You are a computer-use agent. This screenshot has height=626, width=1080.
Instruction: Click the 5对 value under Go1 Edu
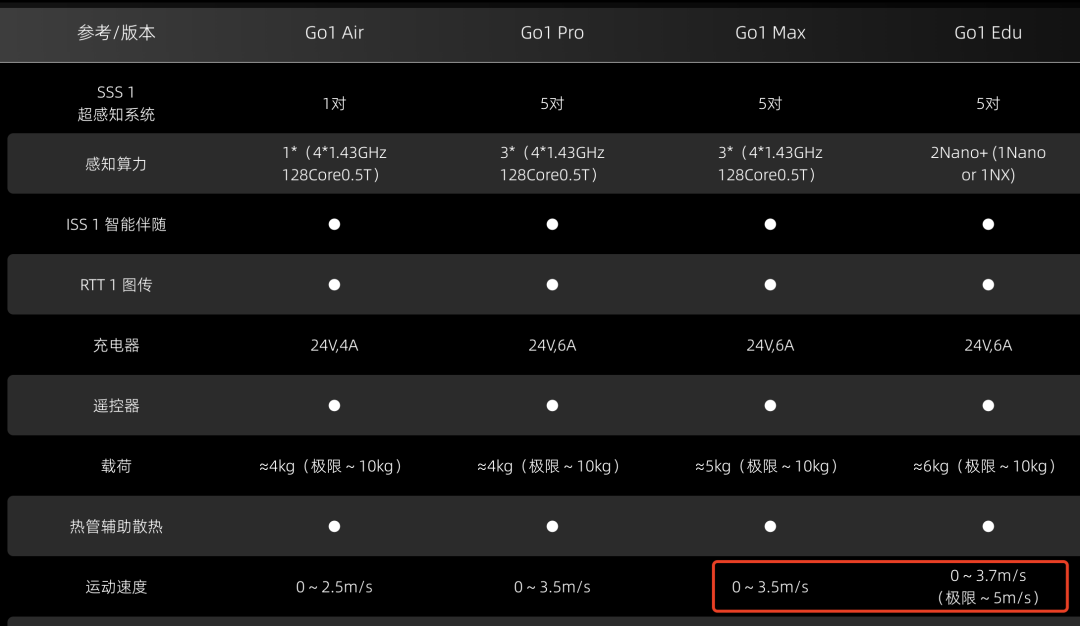[988, 103]
